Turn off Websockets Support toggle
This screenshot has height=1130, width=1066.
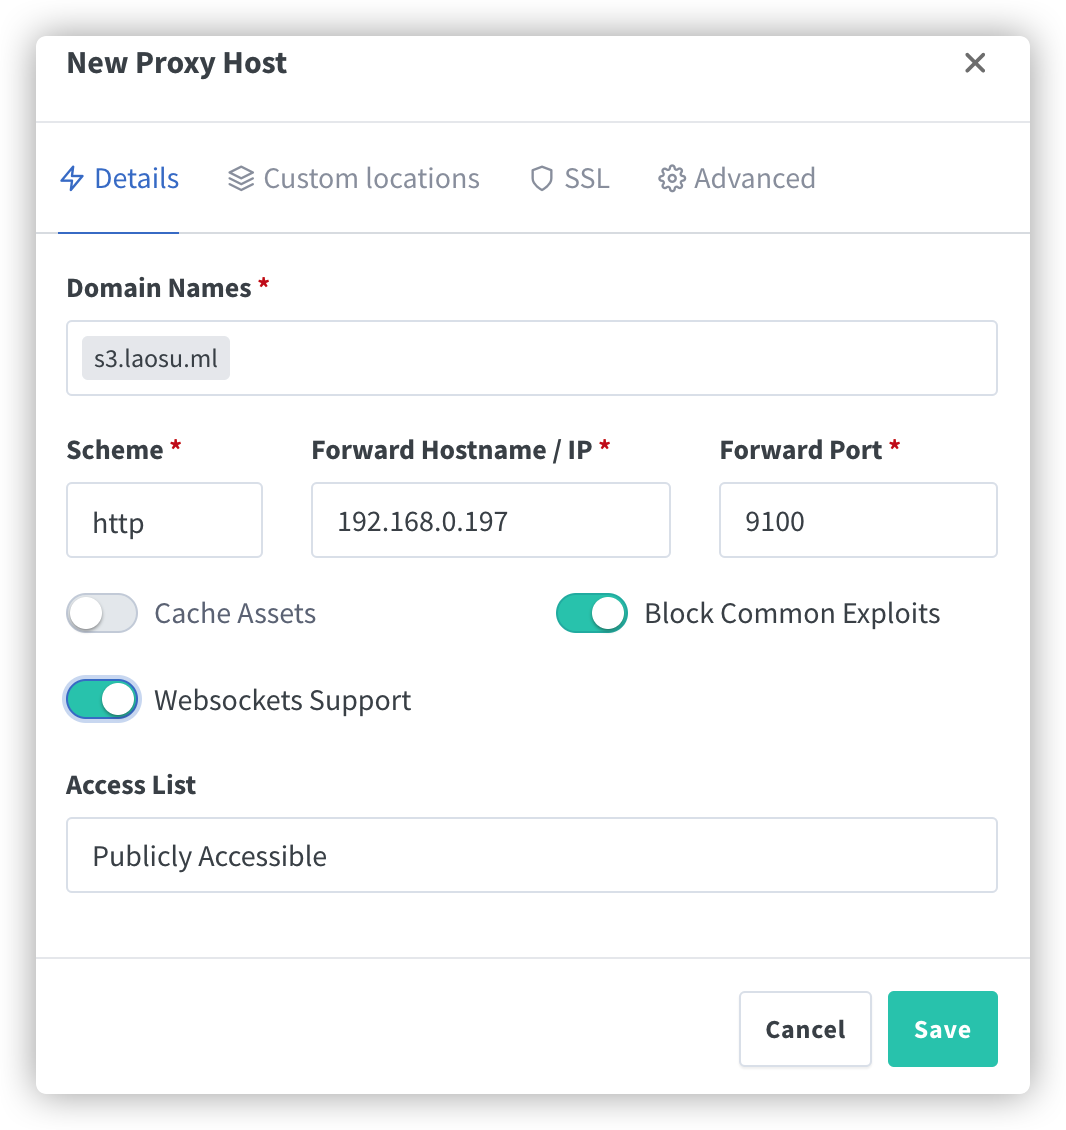102,699
